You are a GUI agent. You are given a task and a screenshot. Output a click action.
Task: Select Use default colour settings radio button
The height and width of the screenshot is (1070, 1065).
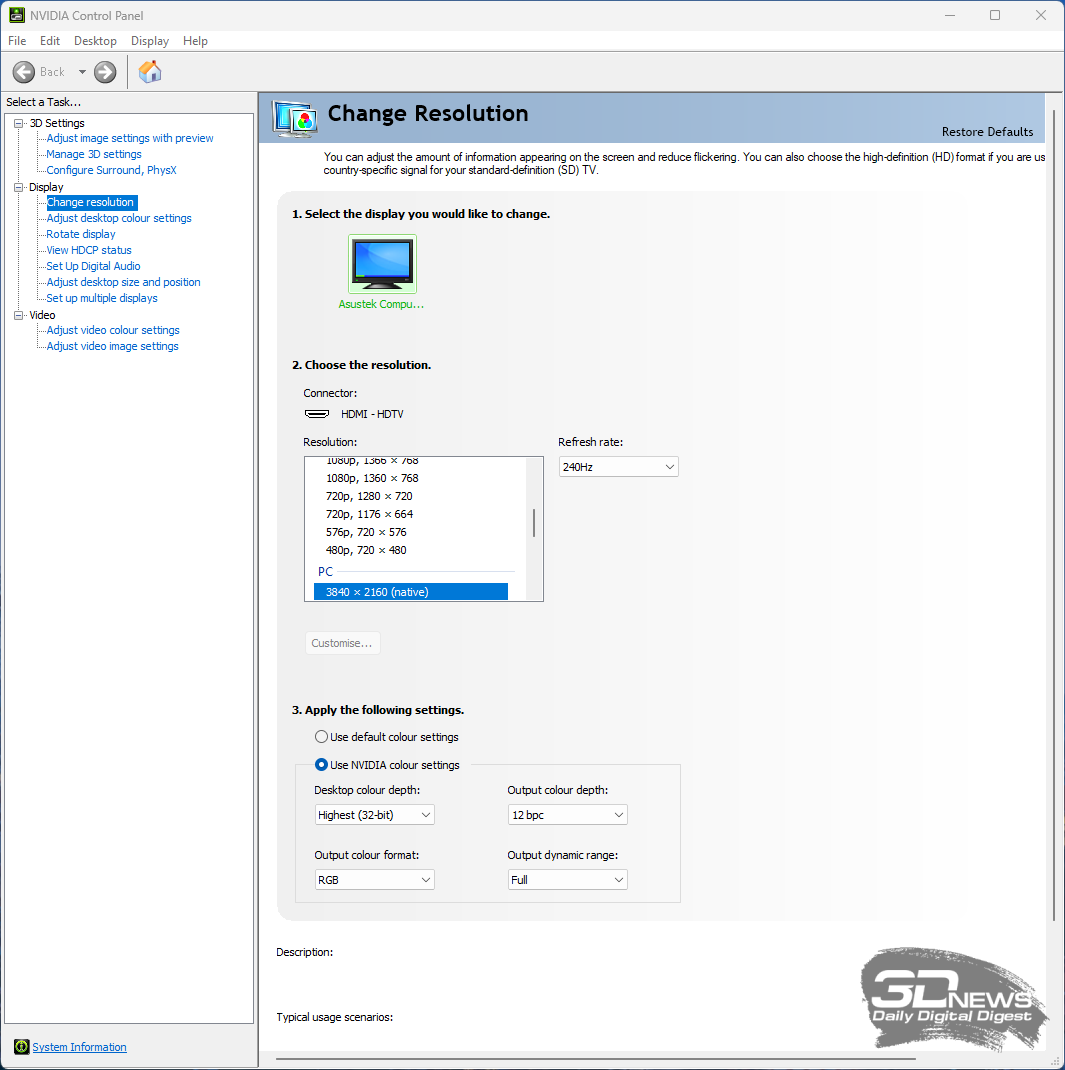coord(321,737)
